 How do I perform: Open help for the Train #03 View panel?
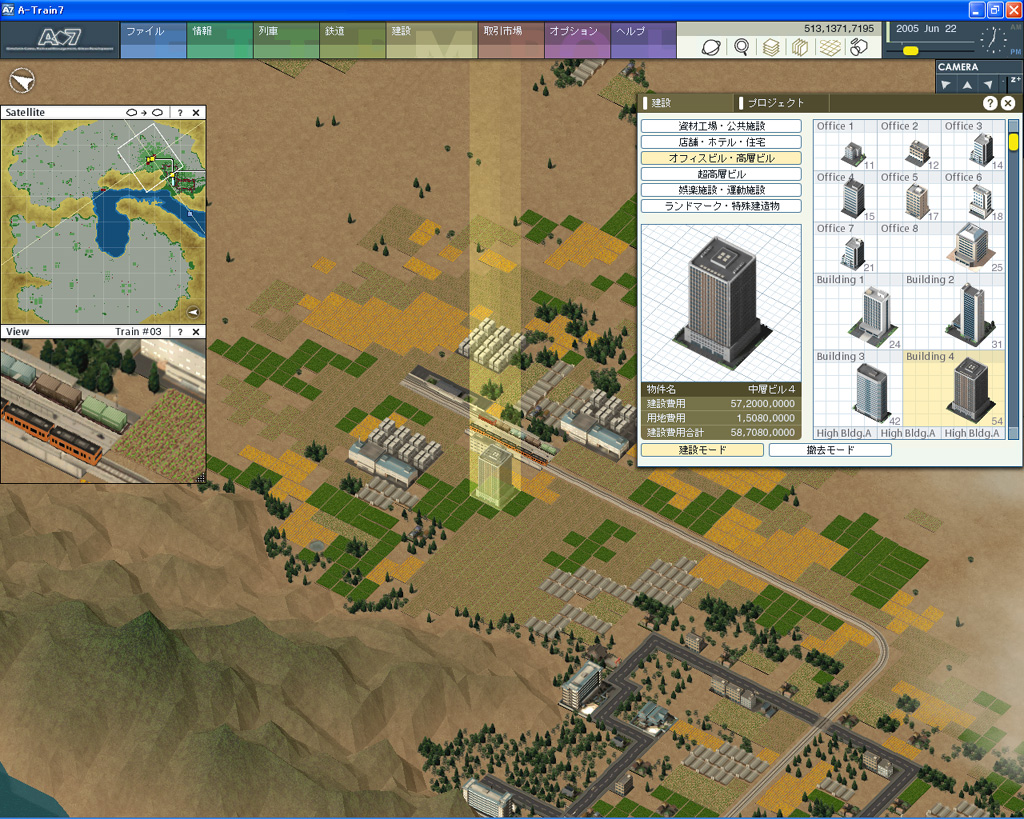(x=180, y=332)
